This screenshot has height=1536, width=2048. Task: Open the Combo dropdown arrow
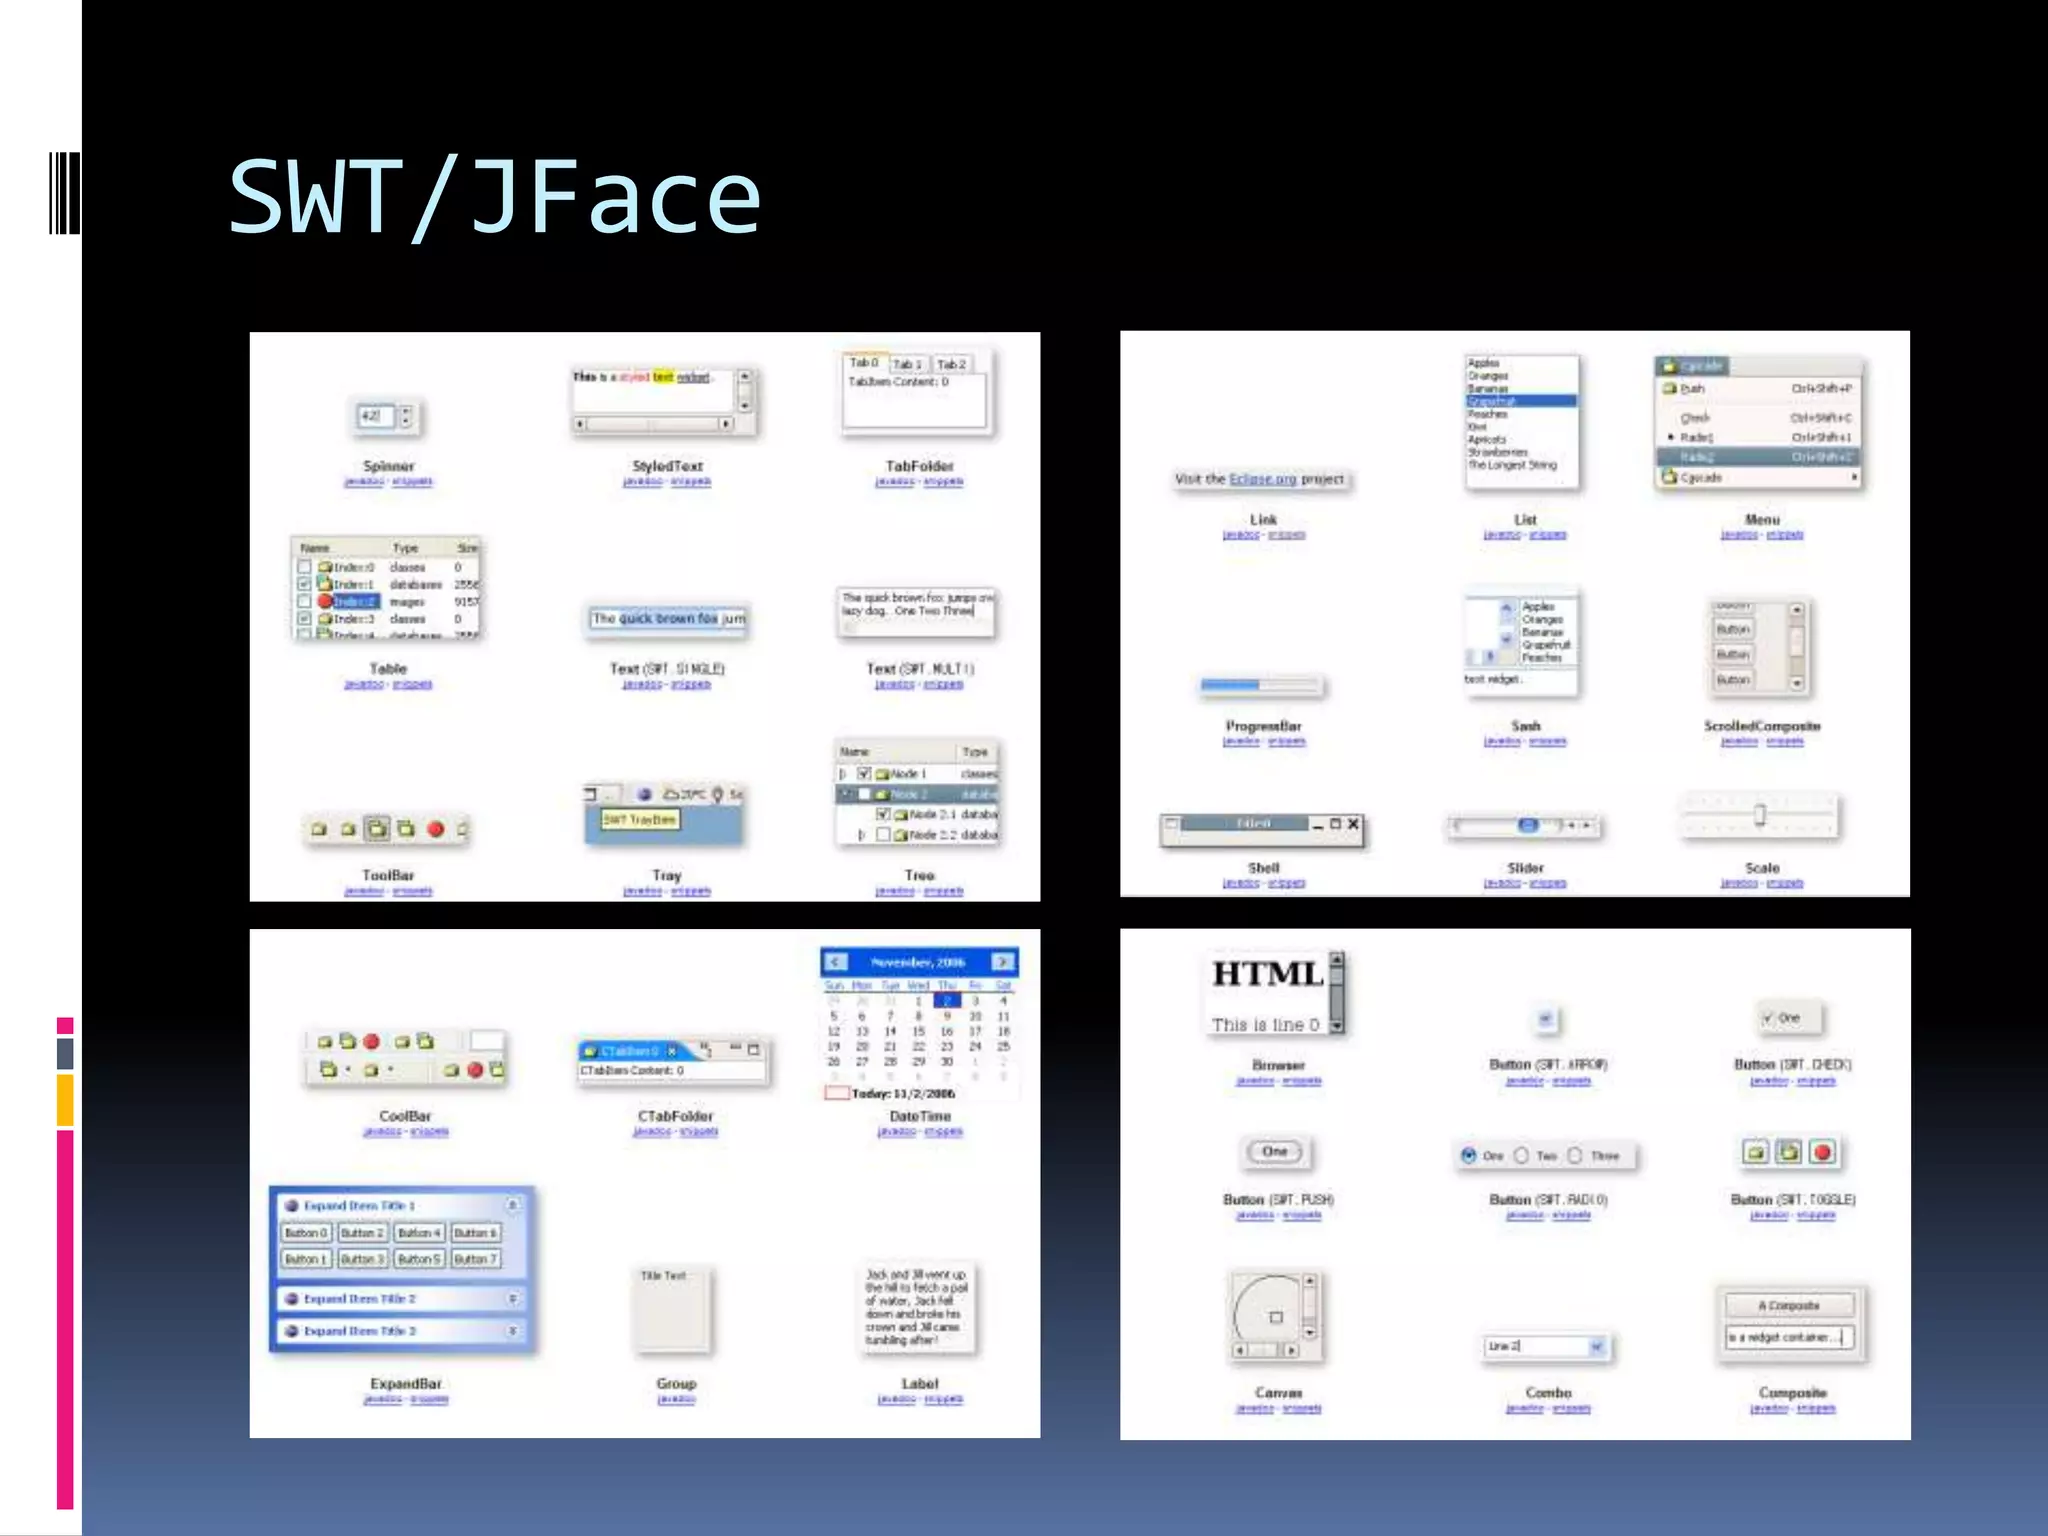[1596, 1347]
